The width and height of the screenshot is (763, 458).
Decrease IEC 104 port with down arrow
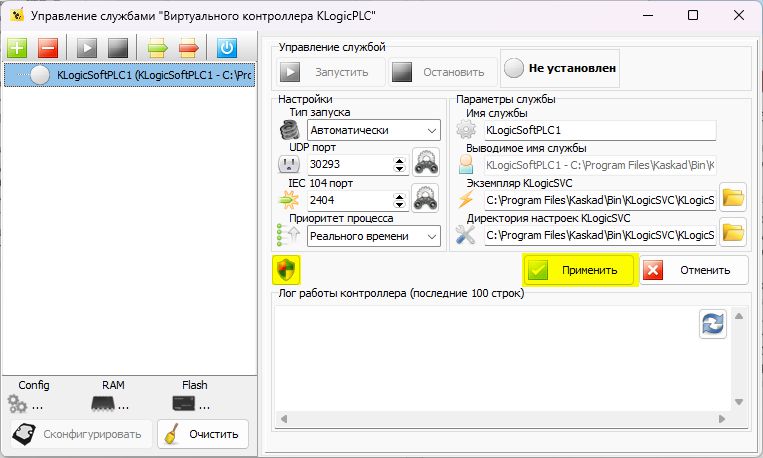click(x=400, y=204)
